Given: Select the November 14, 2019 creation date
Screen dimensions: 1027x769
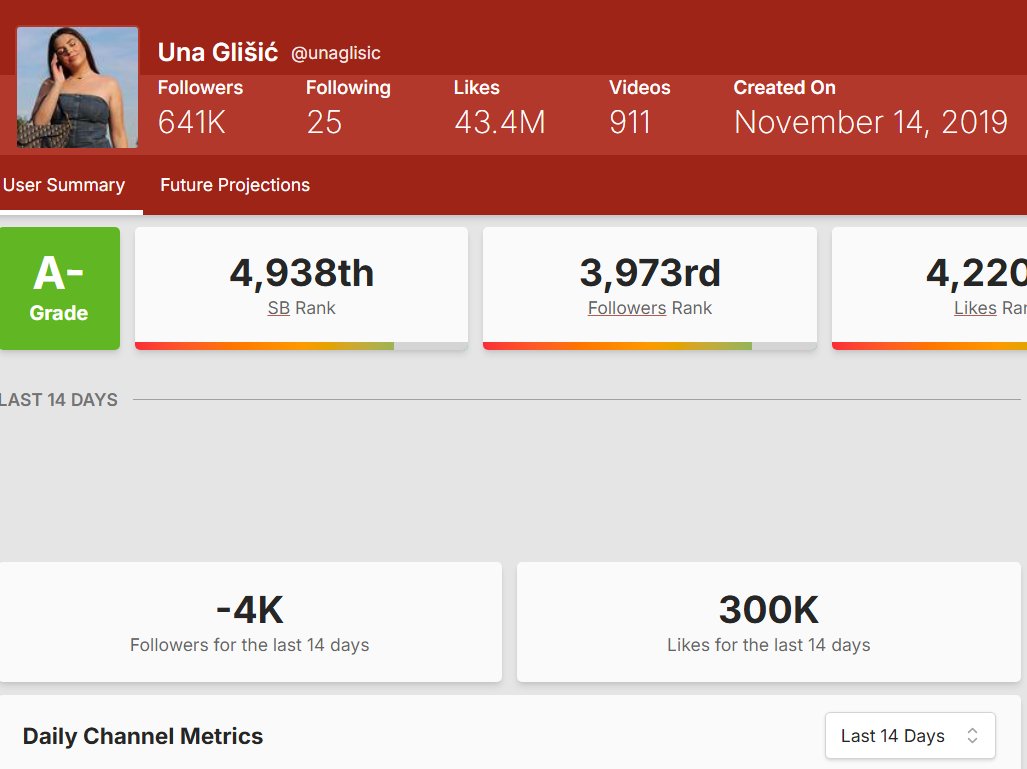Looking at the screenshot, I should (x=870, y=122).
